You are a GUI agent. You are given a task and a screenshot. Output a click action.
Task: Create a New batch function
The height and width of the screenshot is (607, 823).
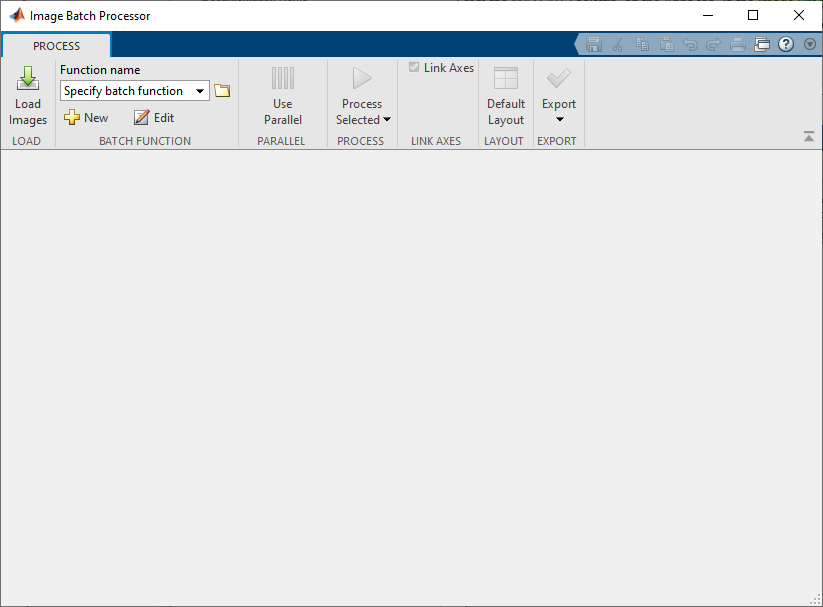(86, 118)
